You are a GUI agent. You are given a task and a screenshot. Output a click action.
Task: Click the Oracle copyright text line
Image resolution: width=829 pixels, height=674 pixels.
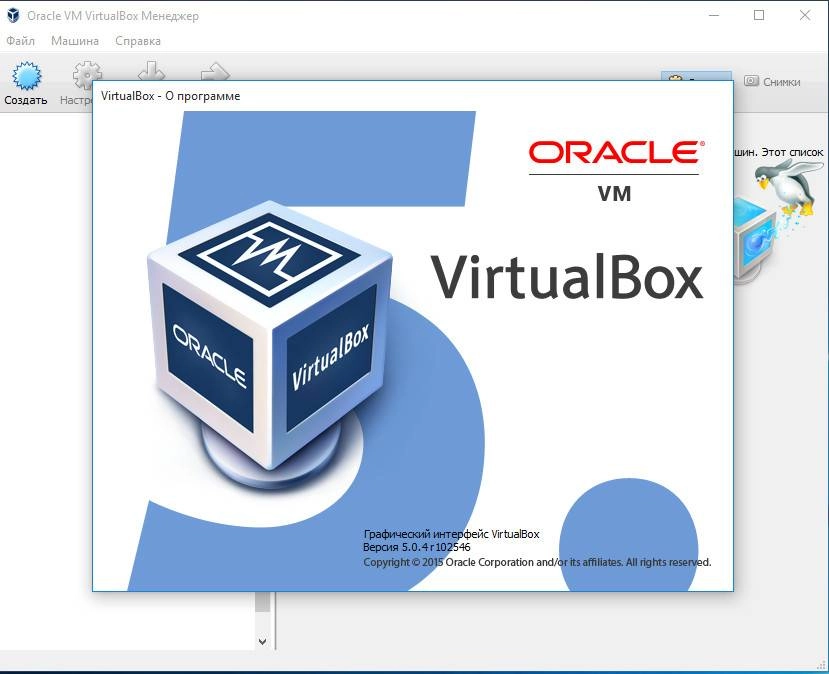click(x=537, y=562)
